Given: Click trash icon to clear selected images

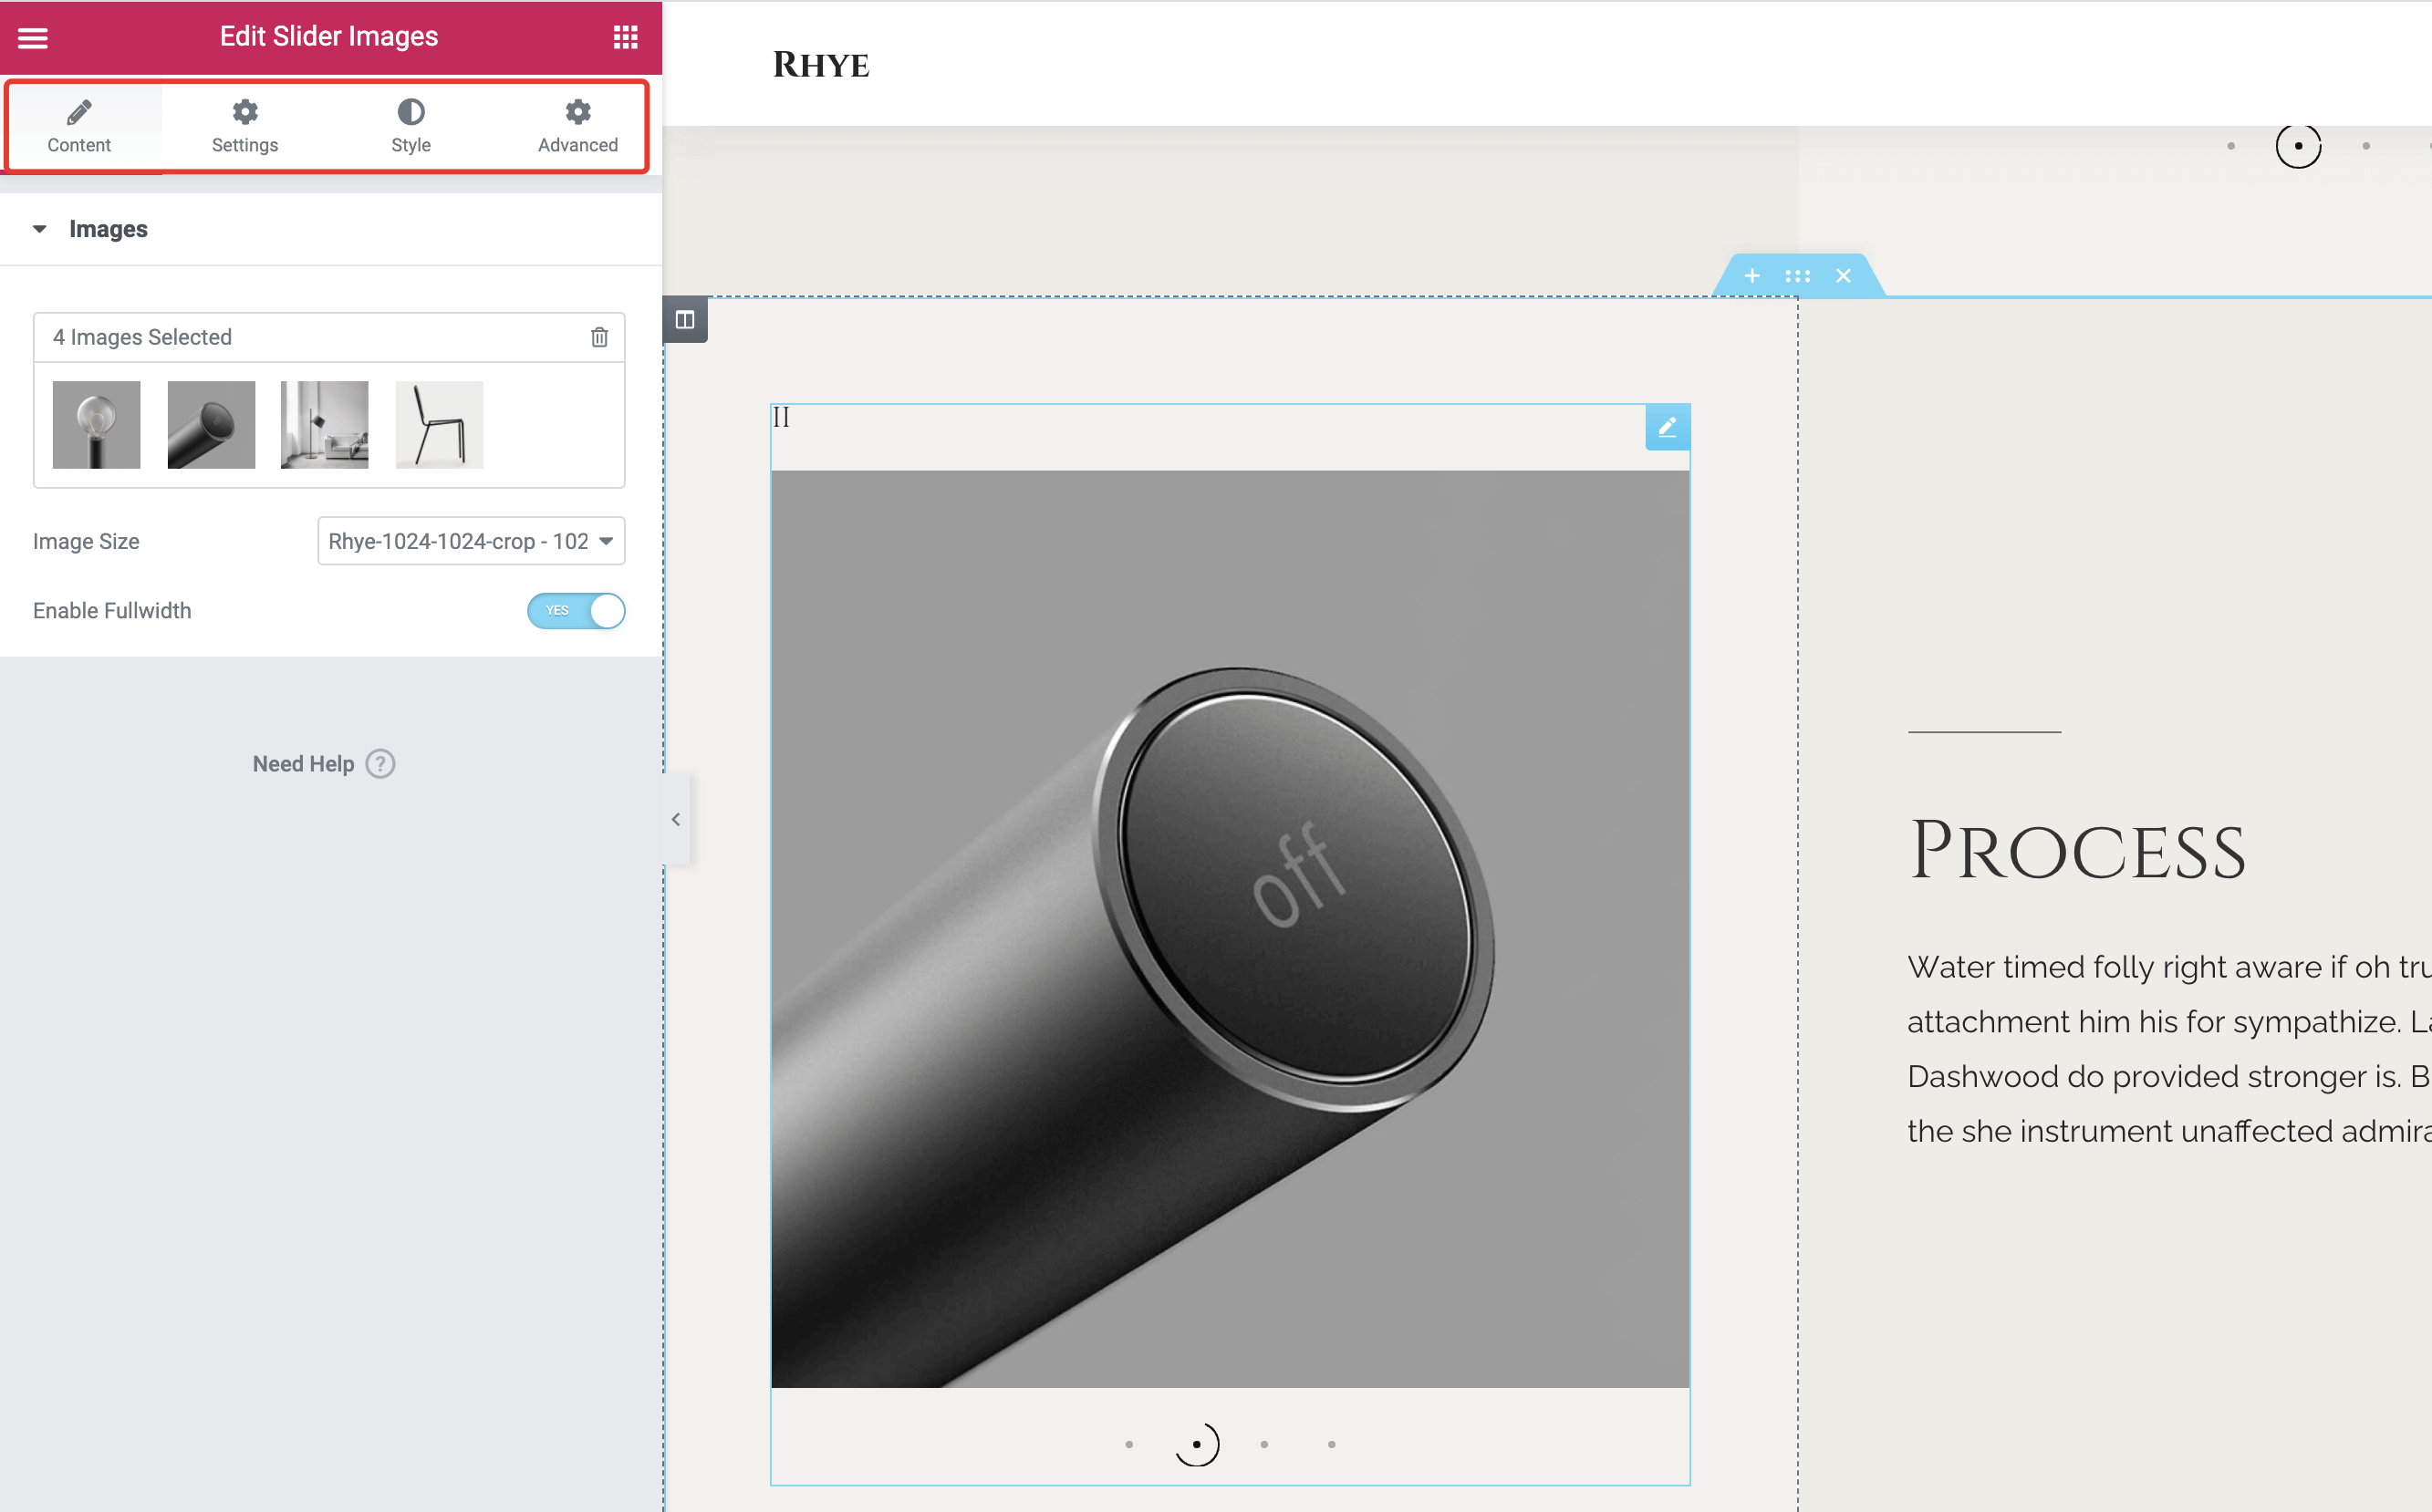Looking at the screenshot, I should (x=599, y=337).
